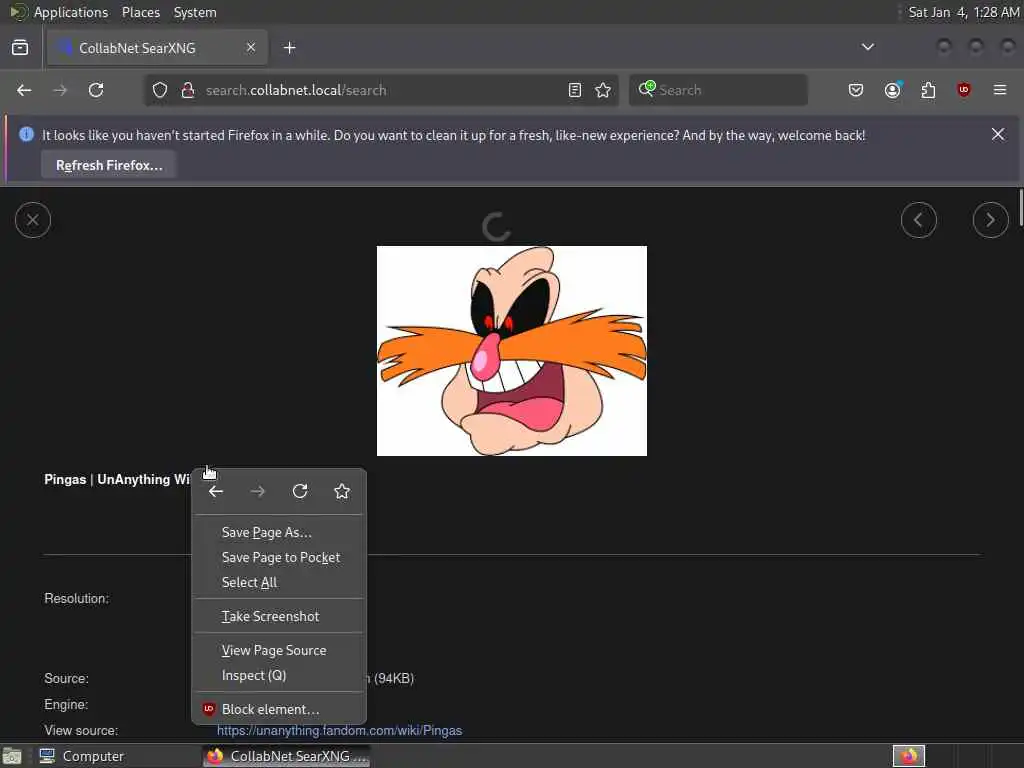1024x768 pixels.
Task: Click the (94KB) file size text
Action: click(x=394, y=679)
